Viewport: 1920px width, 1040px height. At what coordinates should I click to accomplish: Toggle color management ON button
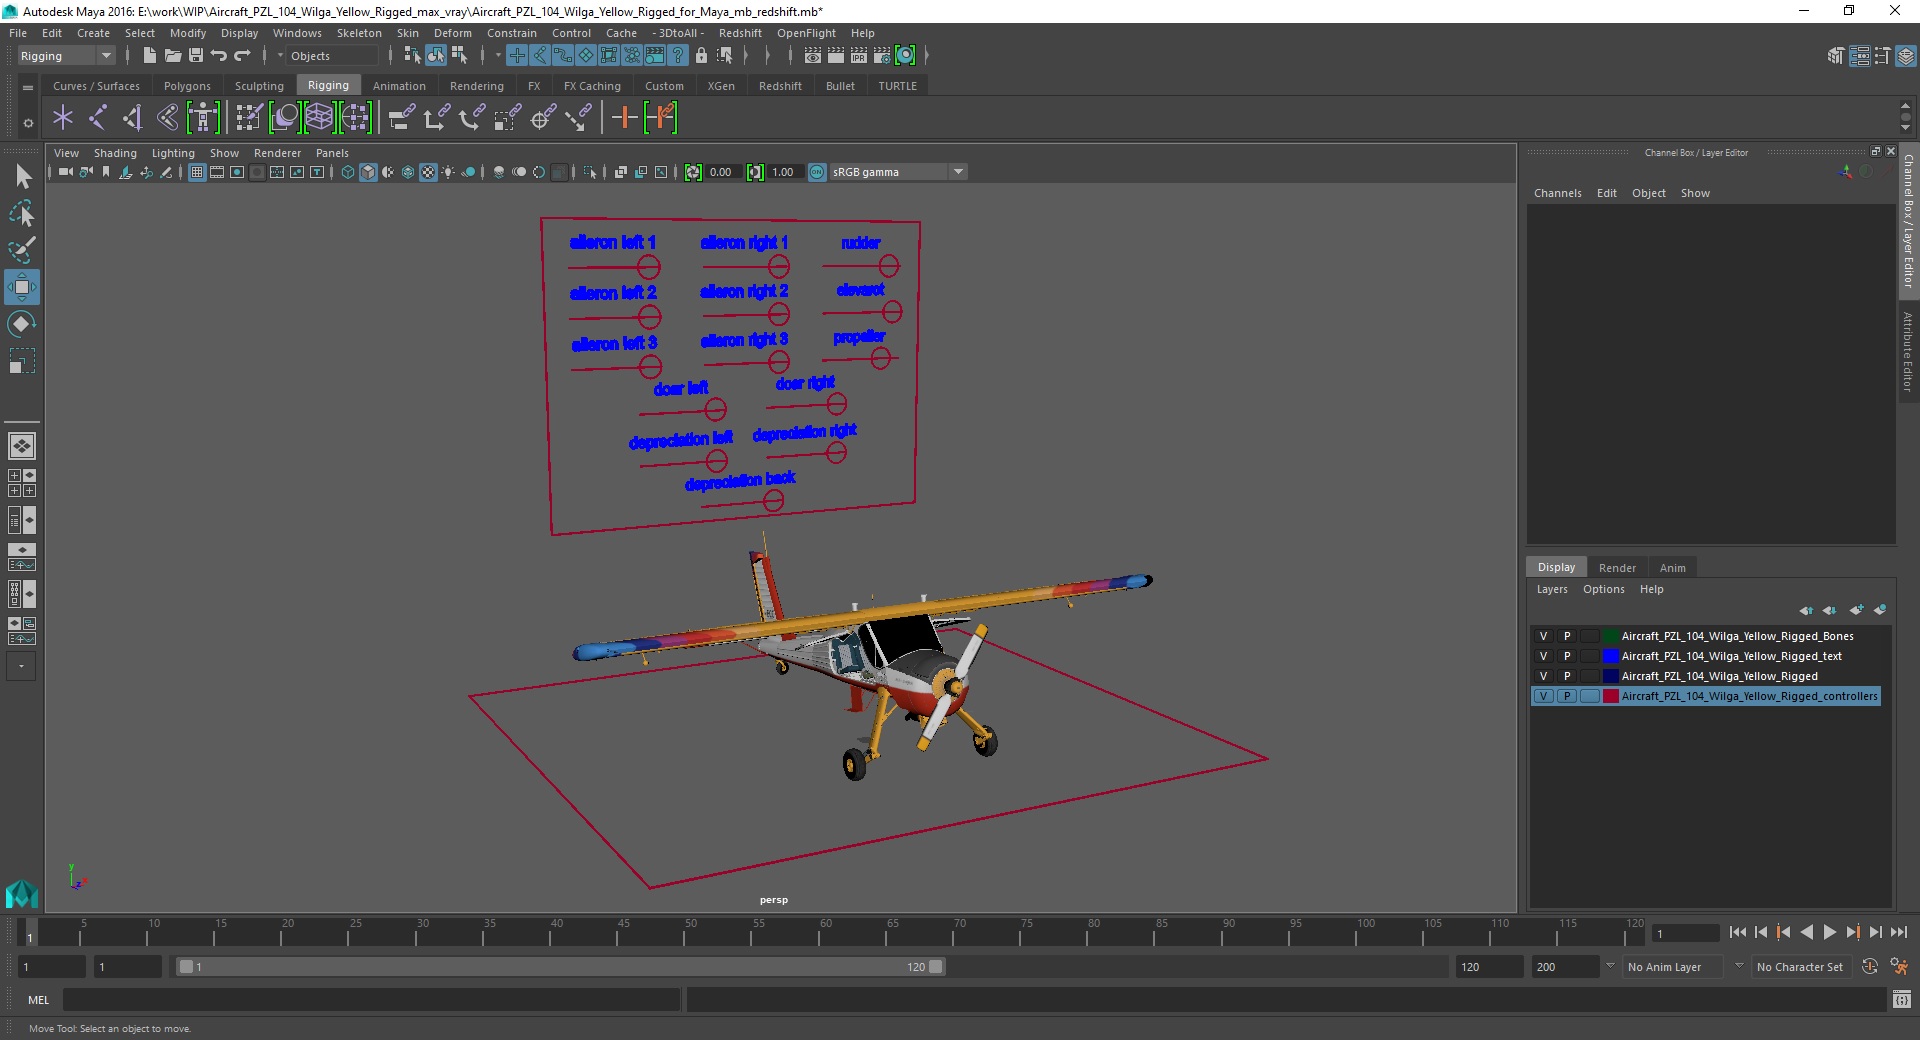tap(817, 172)
